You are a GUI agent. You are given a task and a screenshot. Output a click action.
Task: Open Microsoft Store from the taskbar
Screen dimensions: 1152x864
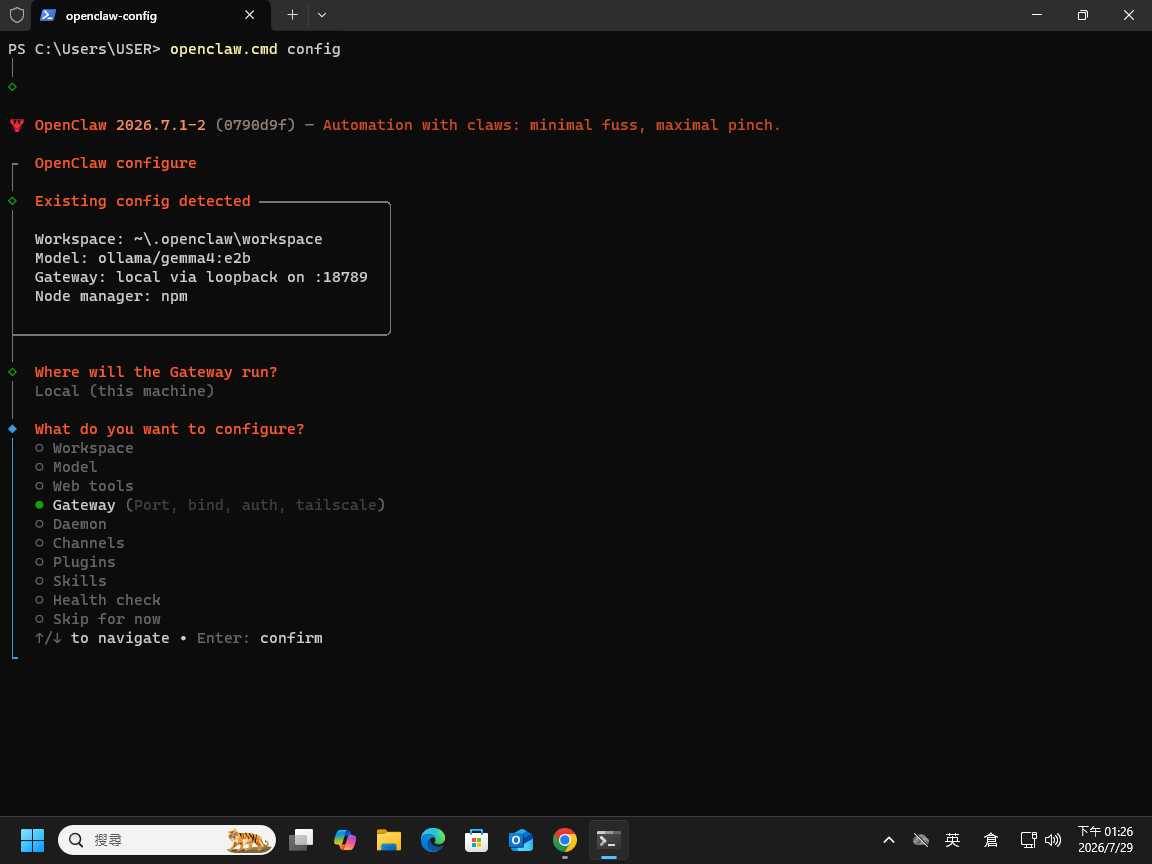click(x=477, y=840)
